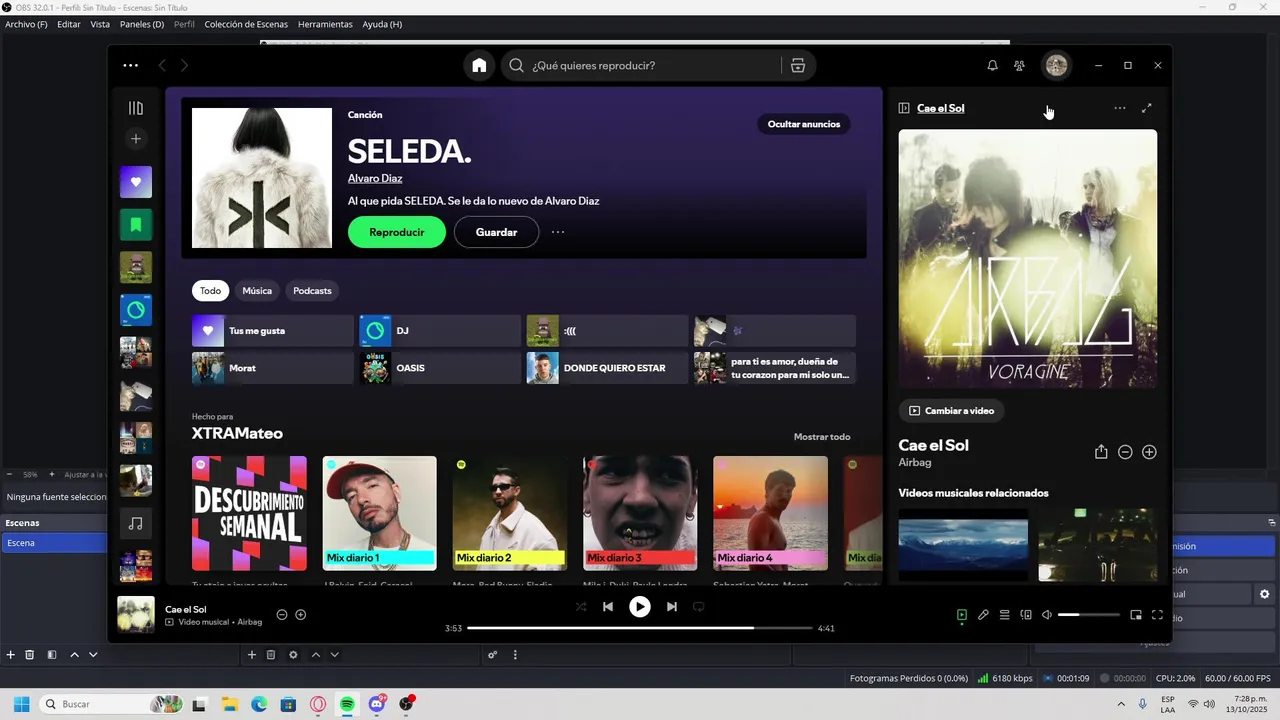1280x720 pixels.
Task: Go to Spotify Home icon
Action: coord(479,65)
